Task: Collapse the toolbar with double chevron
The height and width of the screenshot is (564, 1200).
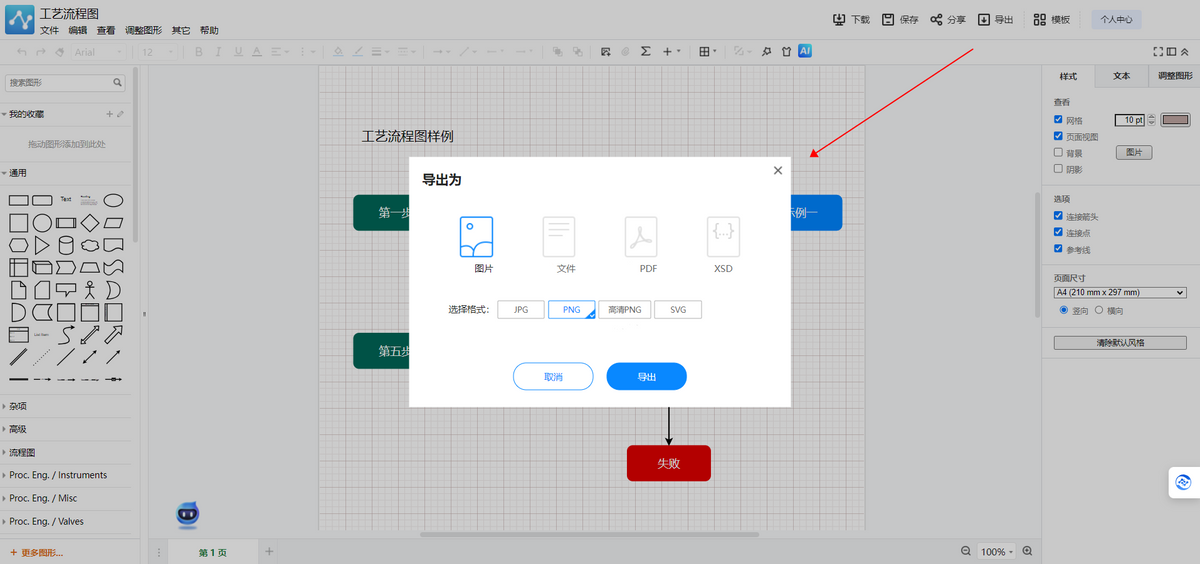Action: pos(1185,51)
